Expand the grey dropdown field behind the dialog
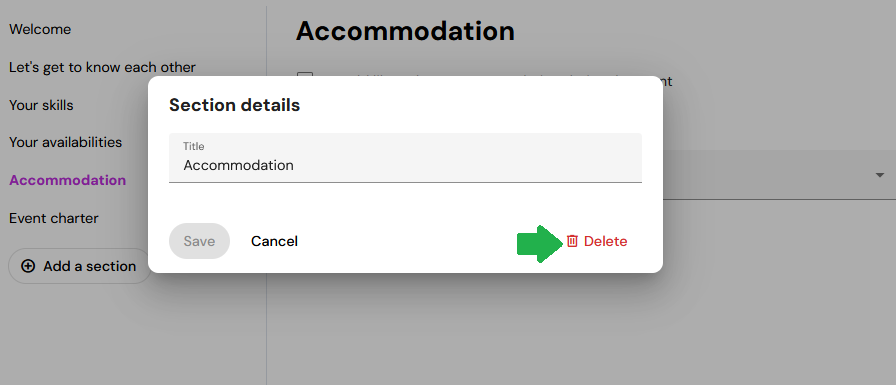Screen dimensions: 896x385 [779, 175]
